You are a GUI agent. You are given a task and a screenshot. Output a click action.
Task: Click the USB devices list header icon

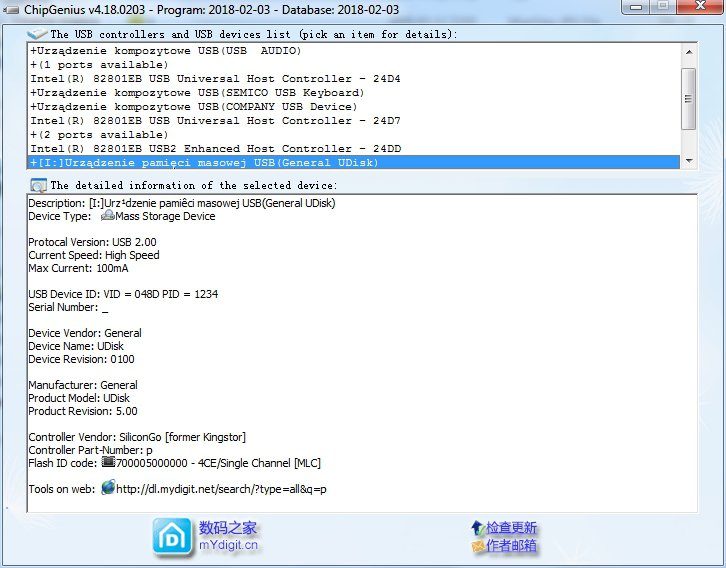click(x=37, y=34)
